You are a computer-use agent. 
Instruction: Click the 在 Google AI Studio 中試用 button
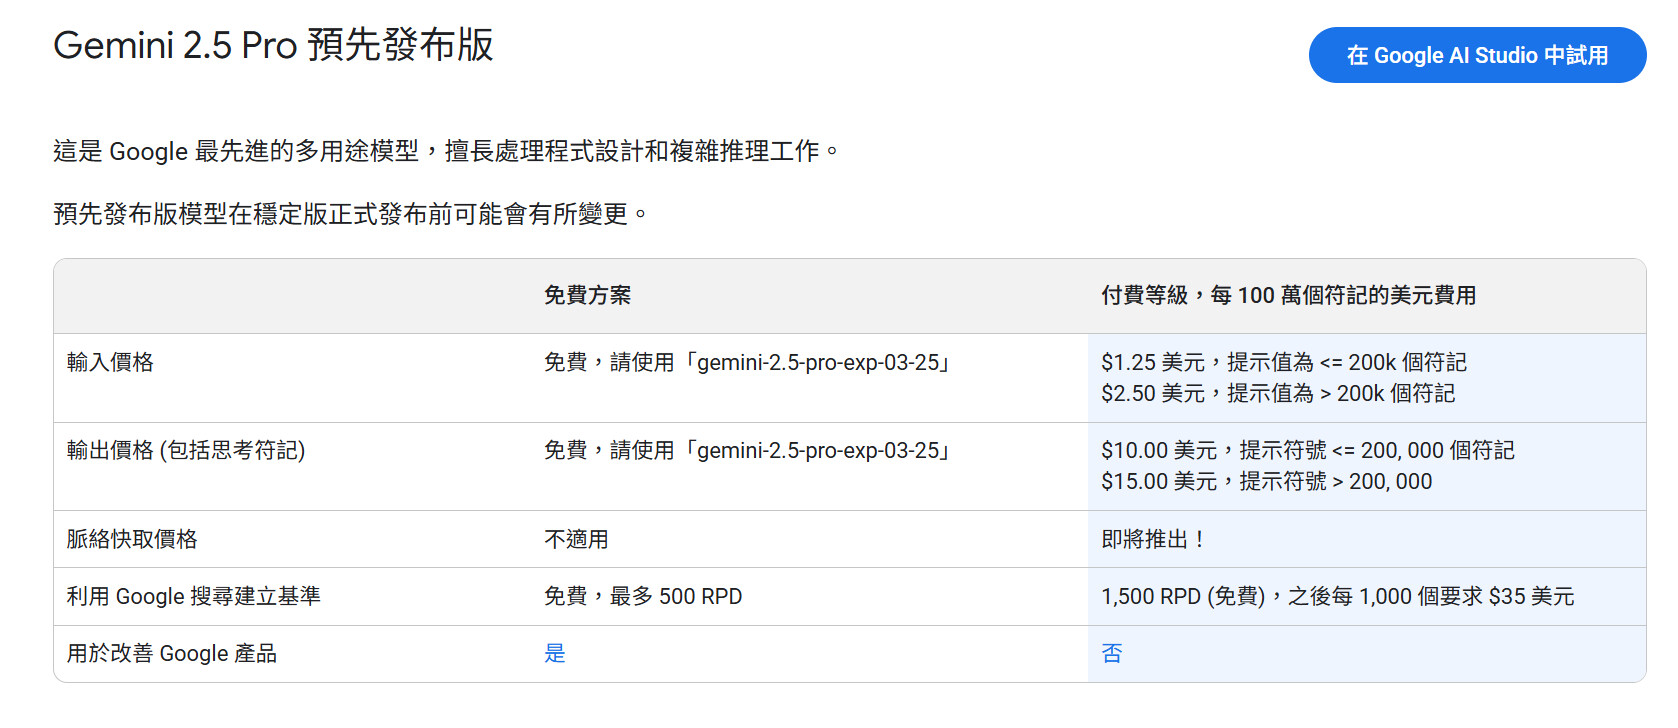click(1476, 55)
